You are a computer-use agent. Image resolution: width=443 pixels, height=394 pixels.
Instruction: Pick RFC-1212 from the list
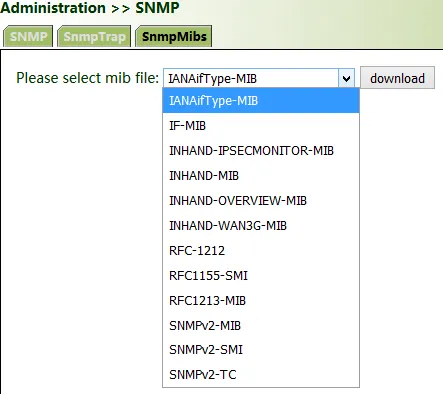click(x=261, y=251)
